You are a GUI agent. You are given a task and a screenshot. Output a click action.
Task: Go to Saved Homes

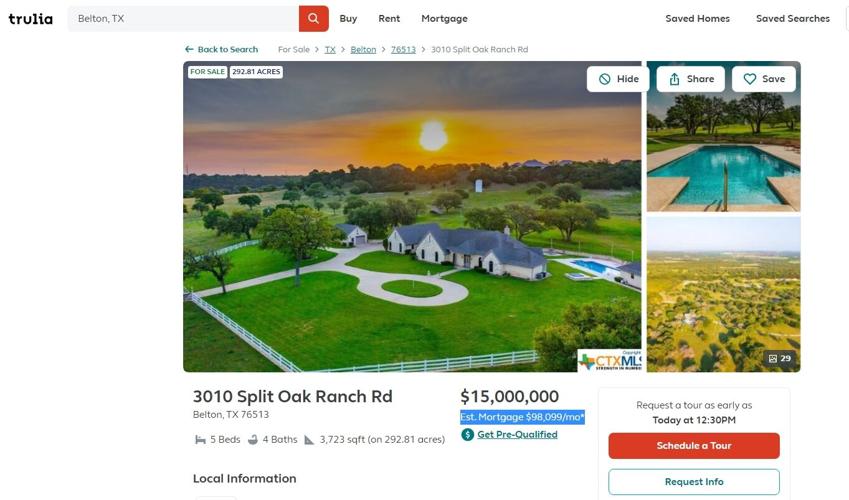click(697, 18)
